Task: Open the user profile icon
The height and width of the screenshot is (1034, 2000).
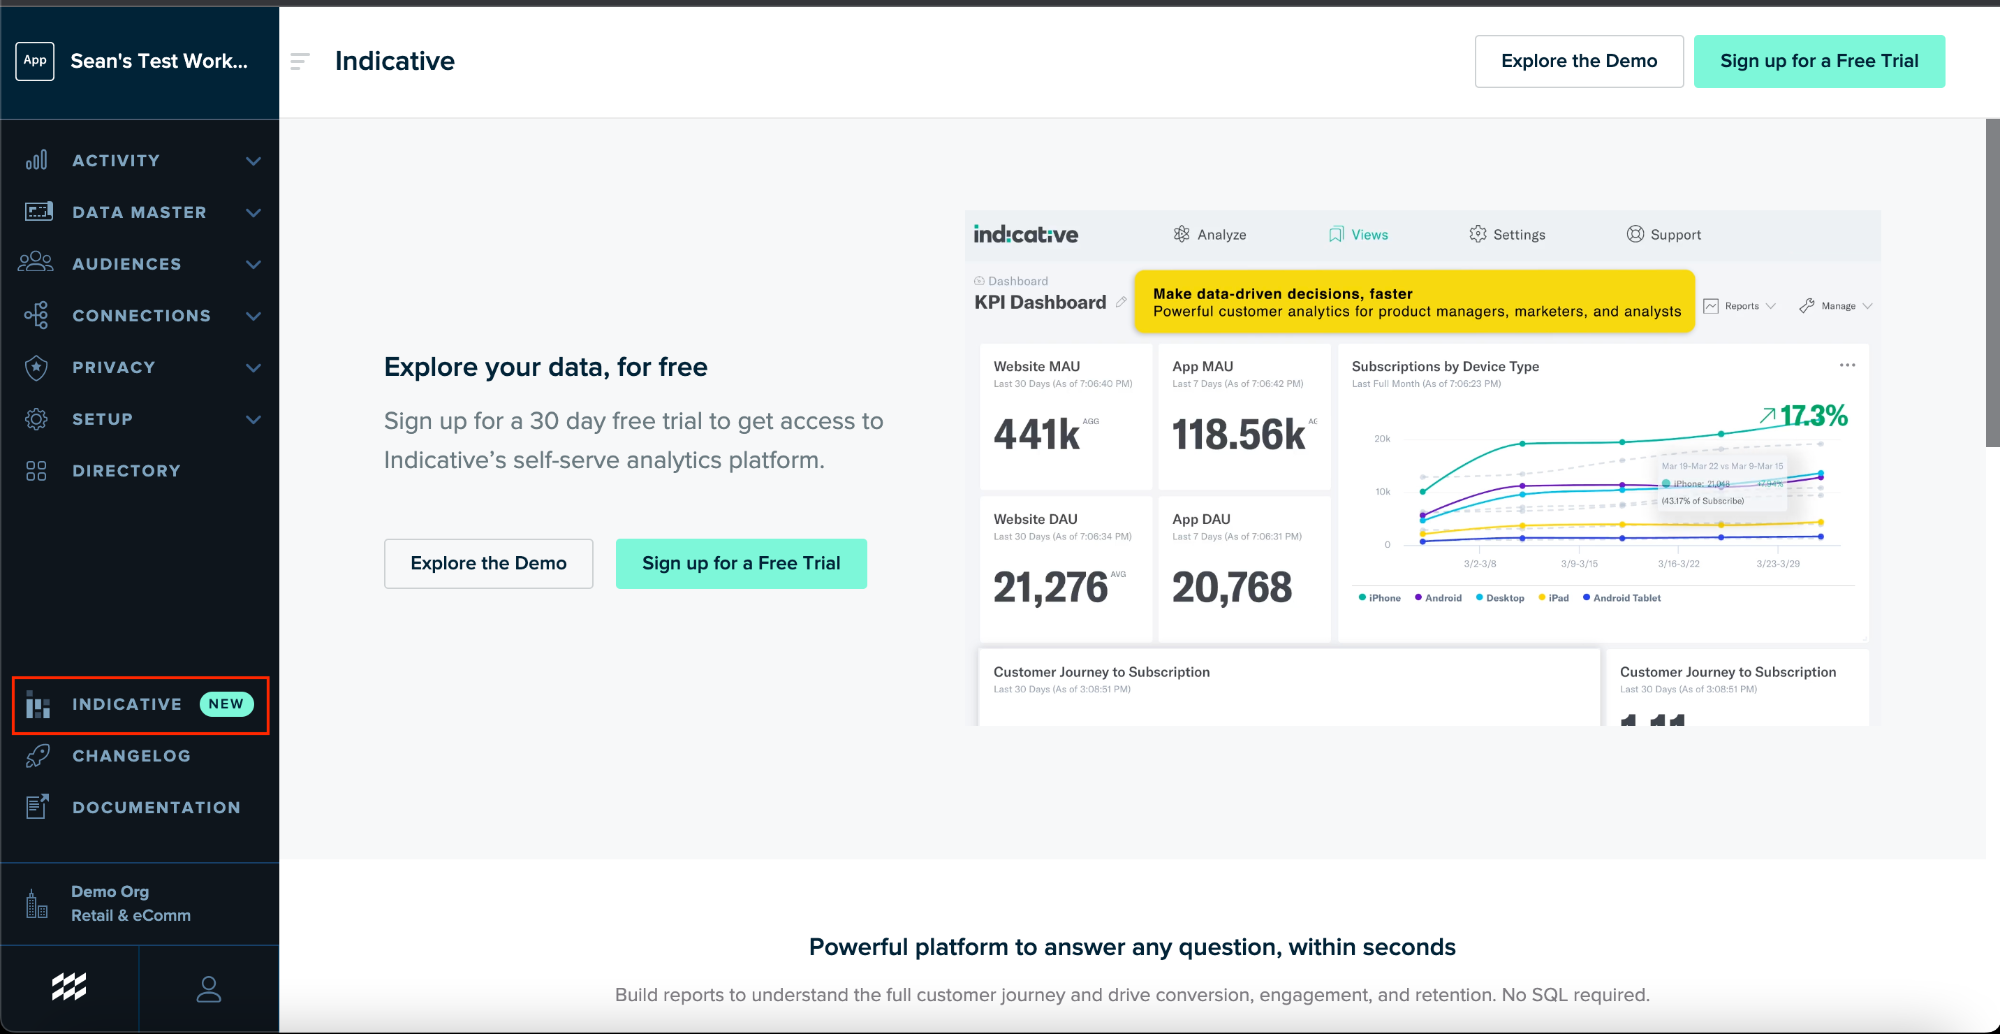Action: coord(208,989)
